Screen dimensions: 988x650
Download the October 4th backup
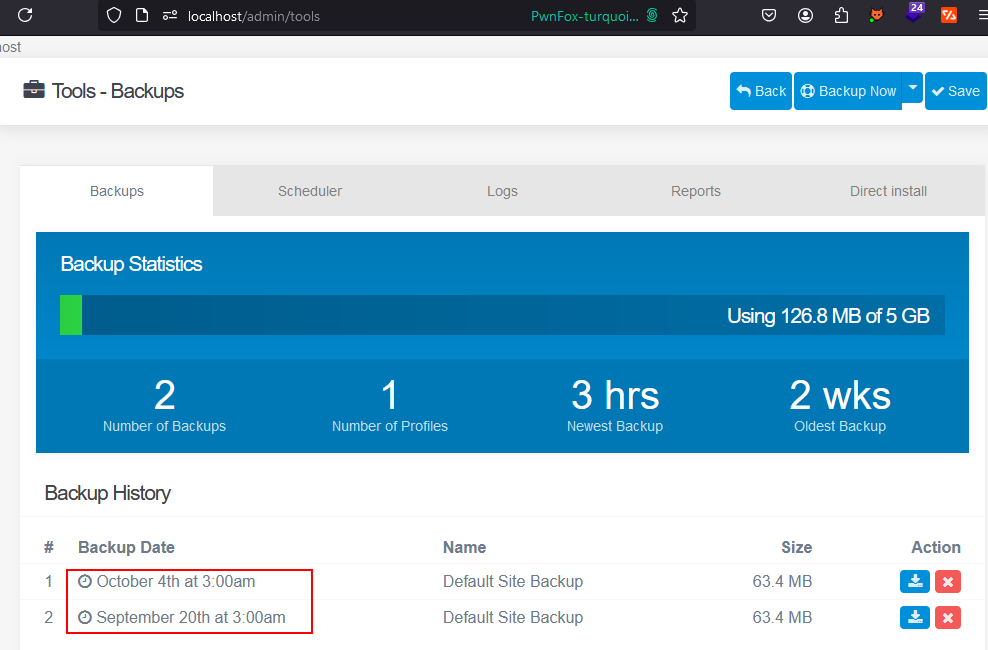(x=915, y=581)
